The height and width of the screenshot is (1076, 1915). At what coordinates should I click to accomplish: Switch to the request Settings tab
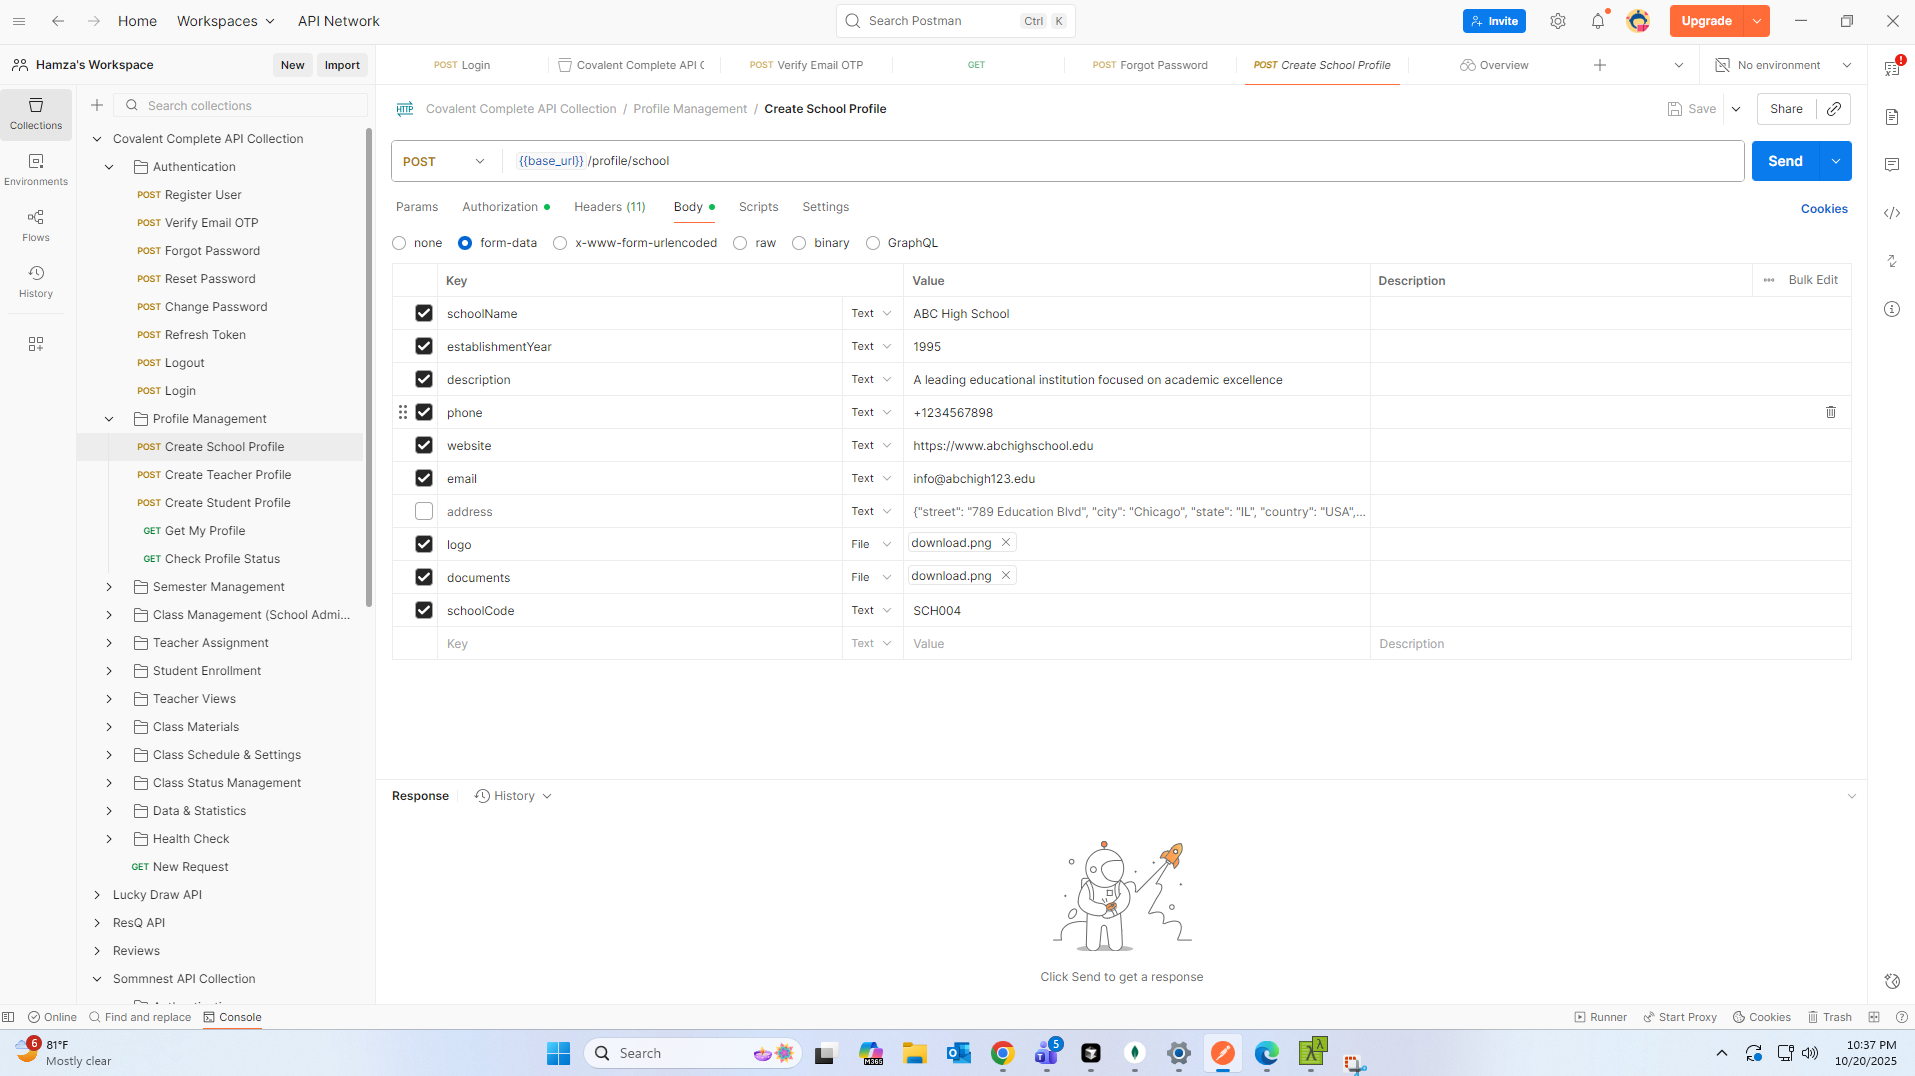(x=826, y=207)
